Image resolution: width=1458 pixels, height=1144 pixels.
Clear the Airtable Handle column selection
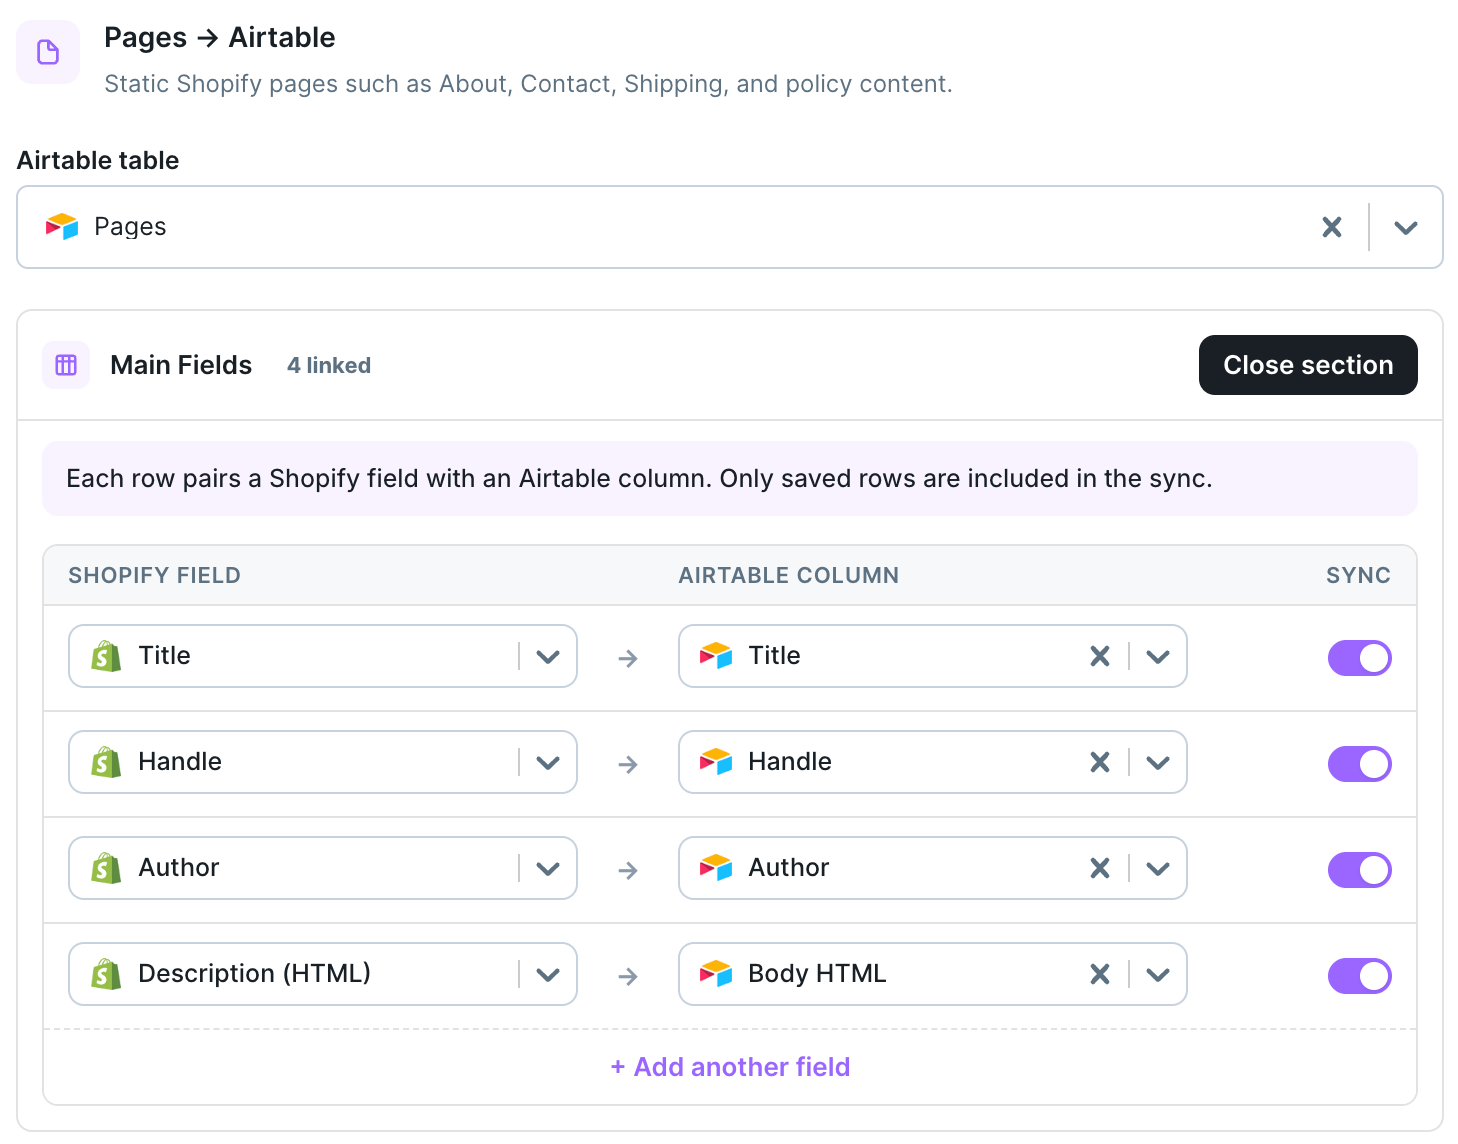(1100, 762)
